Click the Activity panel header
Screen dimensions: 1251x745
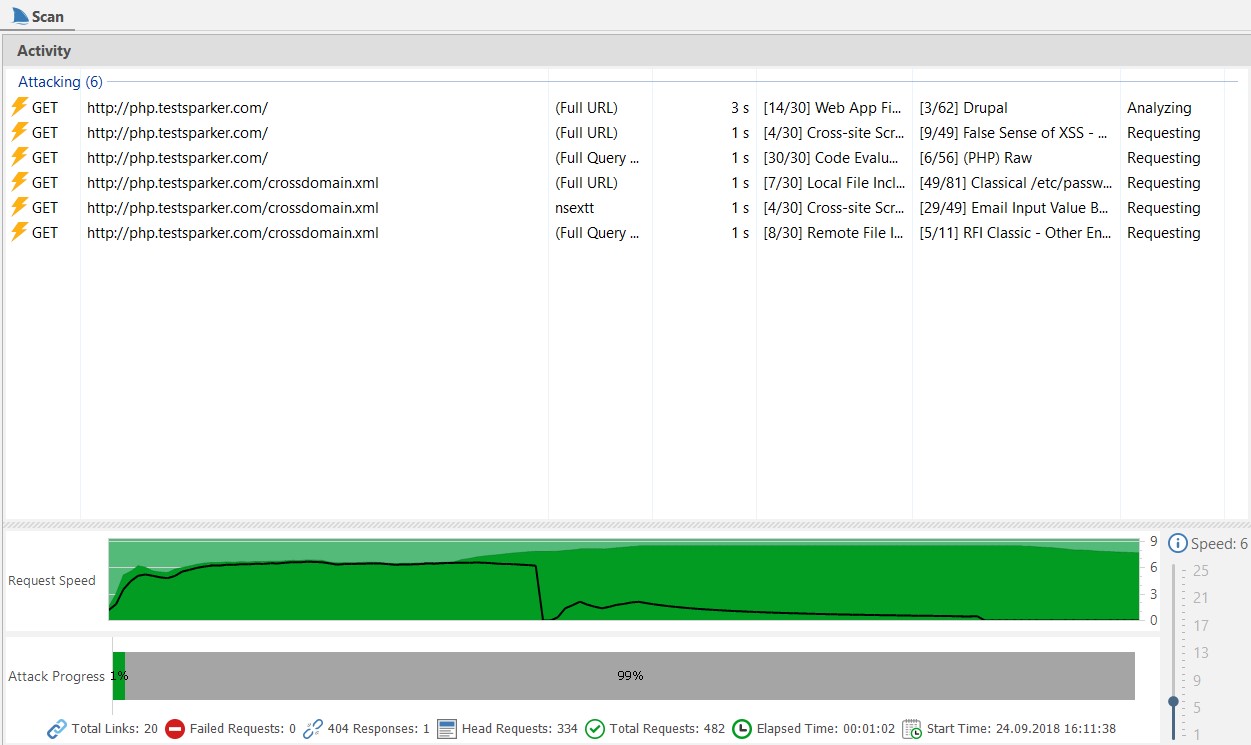45,50
